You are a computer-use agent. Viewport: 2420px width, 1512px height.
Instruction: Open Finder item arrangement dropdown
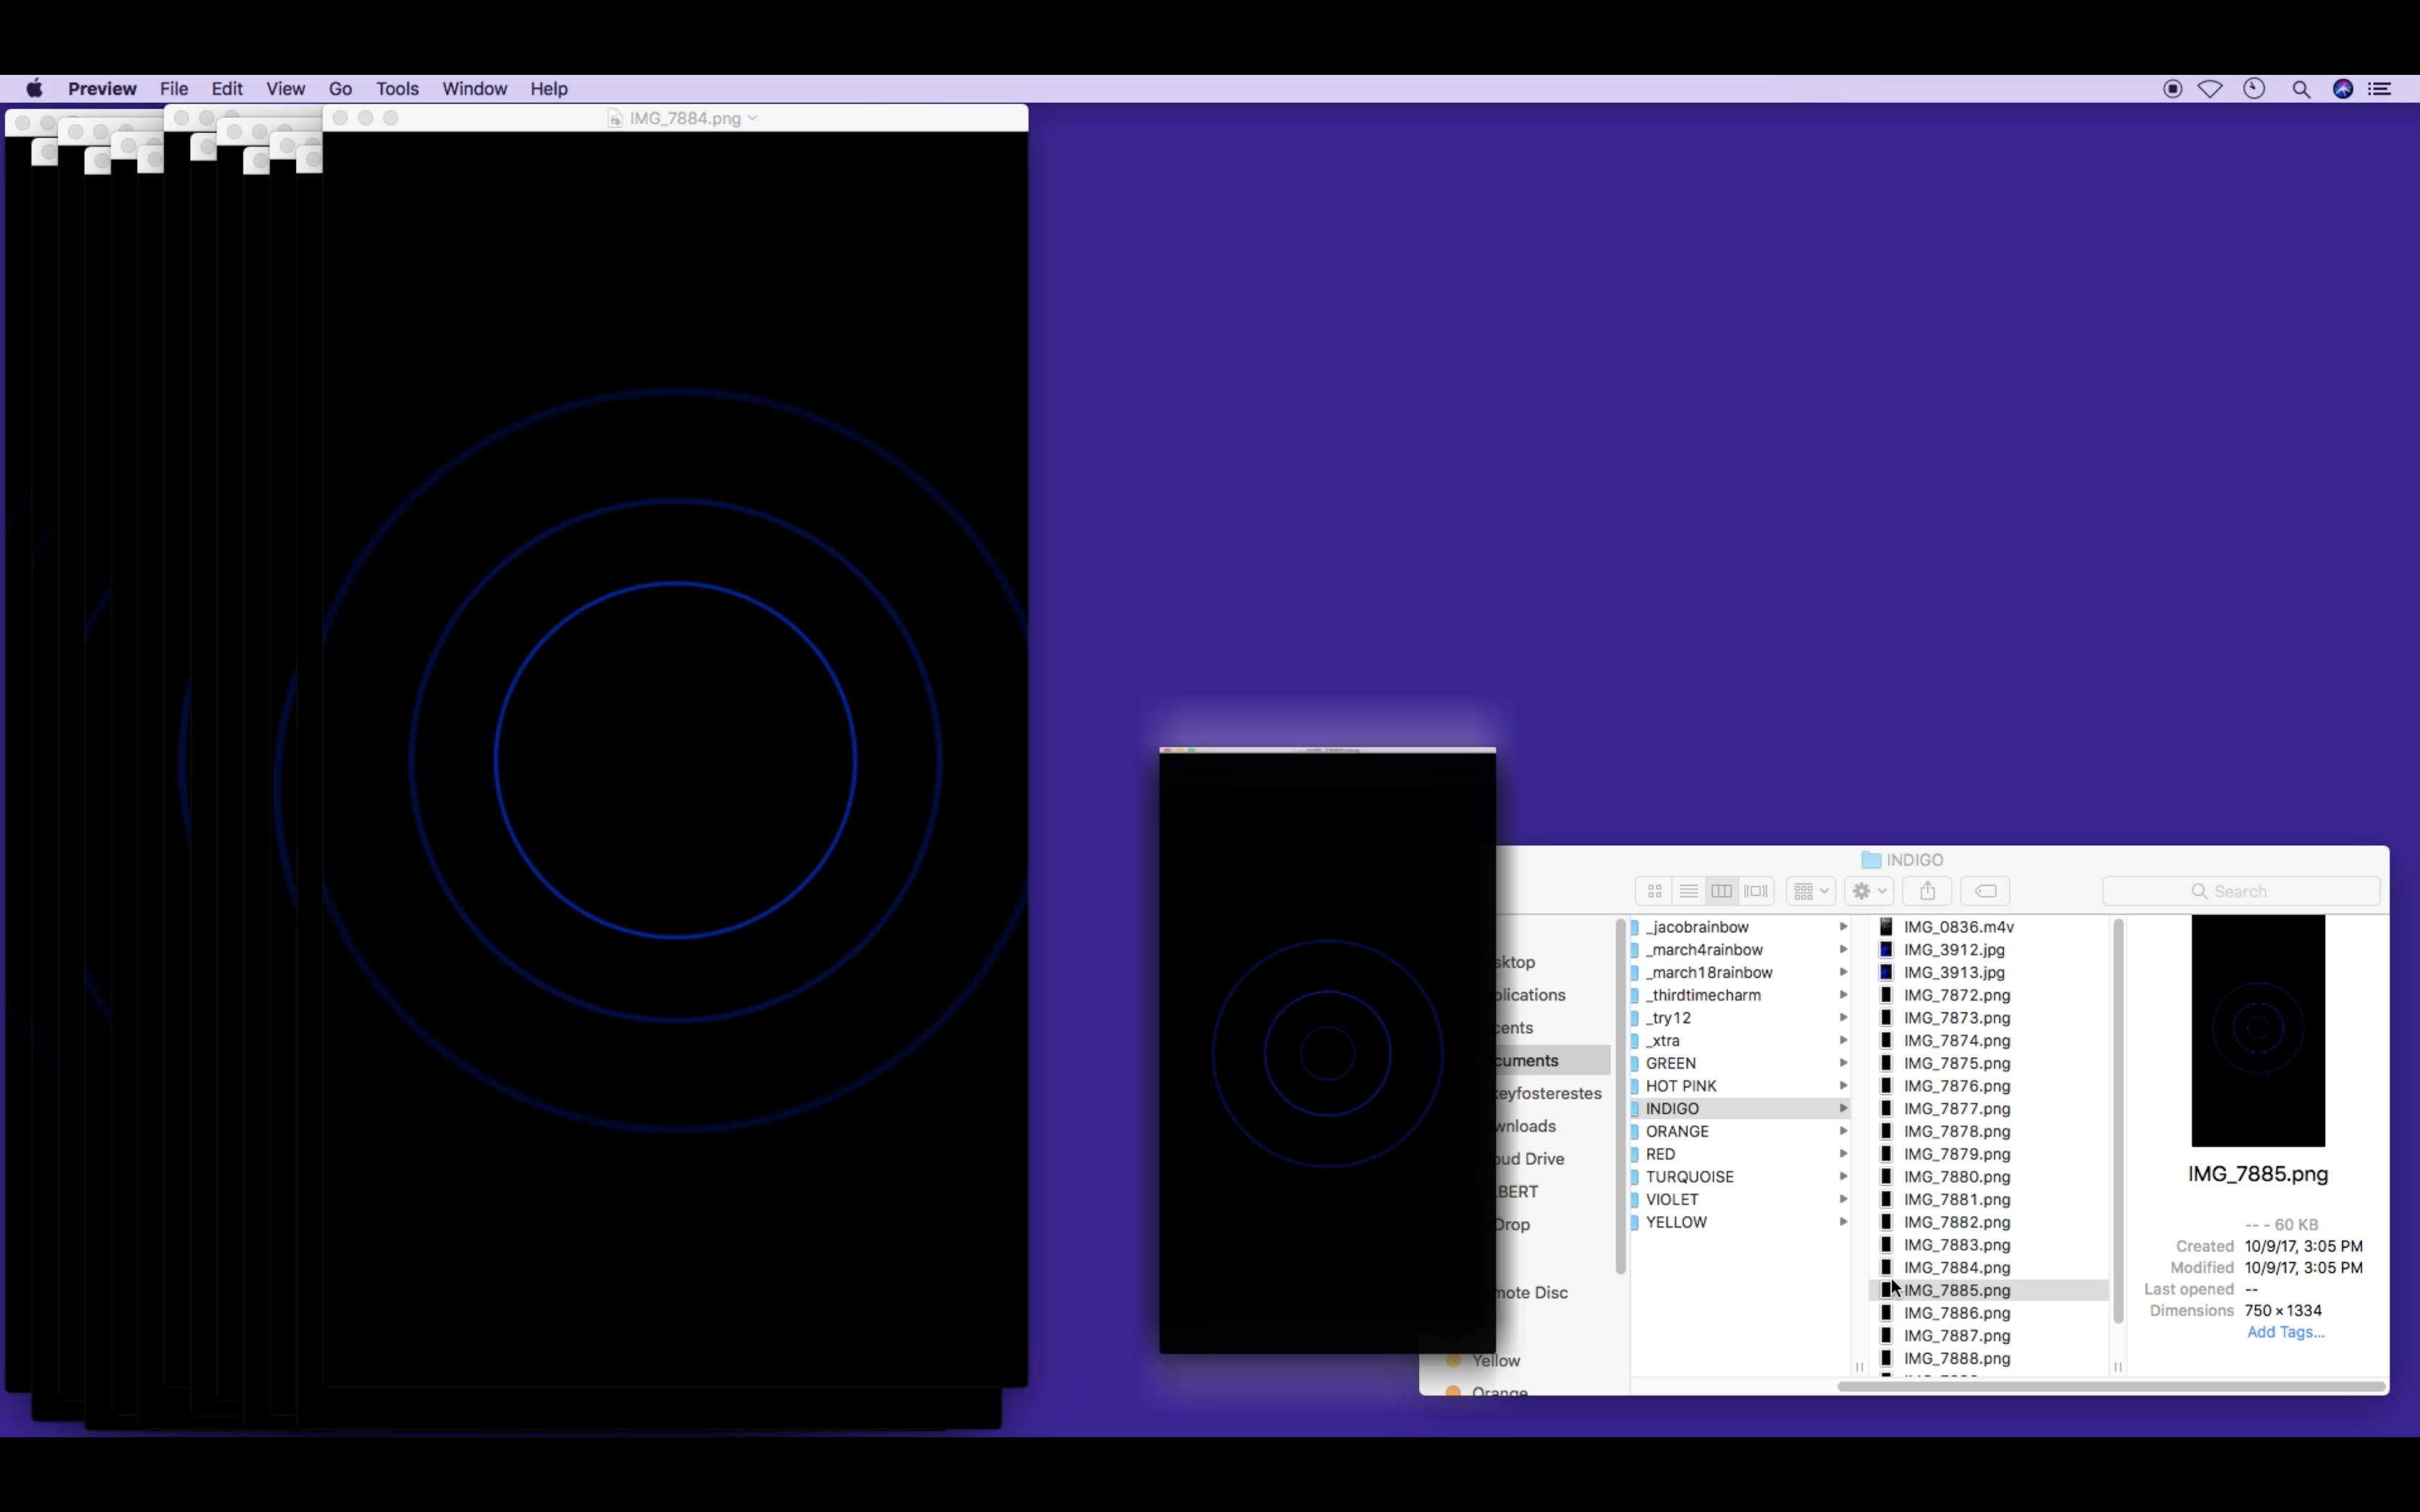coord(1810,891)
